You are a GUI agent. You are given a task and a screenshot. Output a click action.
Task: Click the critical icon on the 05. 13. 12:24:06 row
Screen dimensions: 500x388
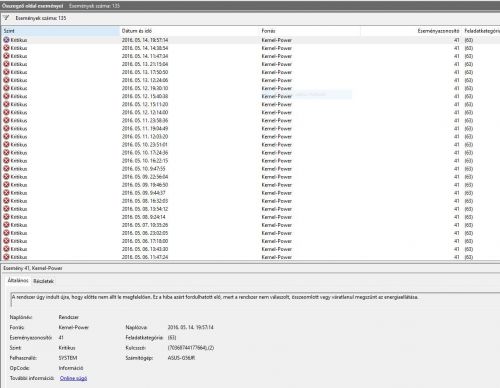pos(6,80)
